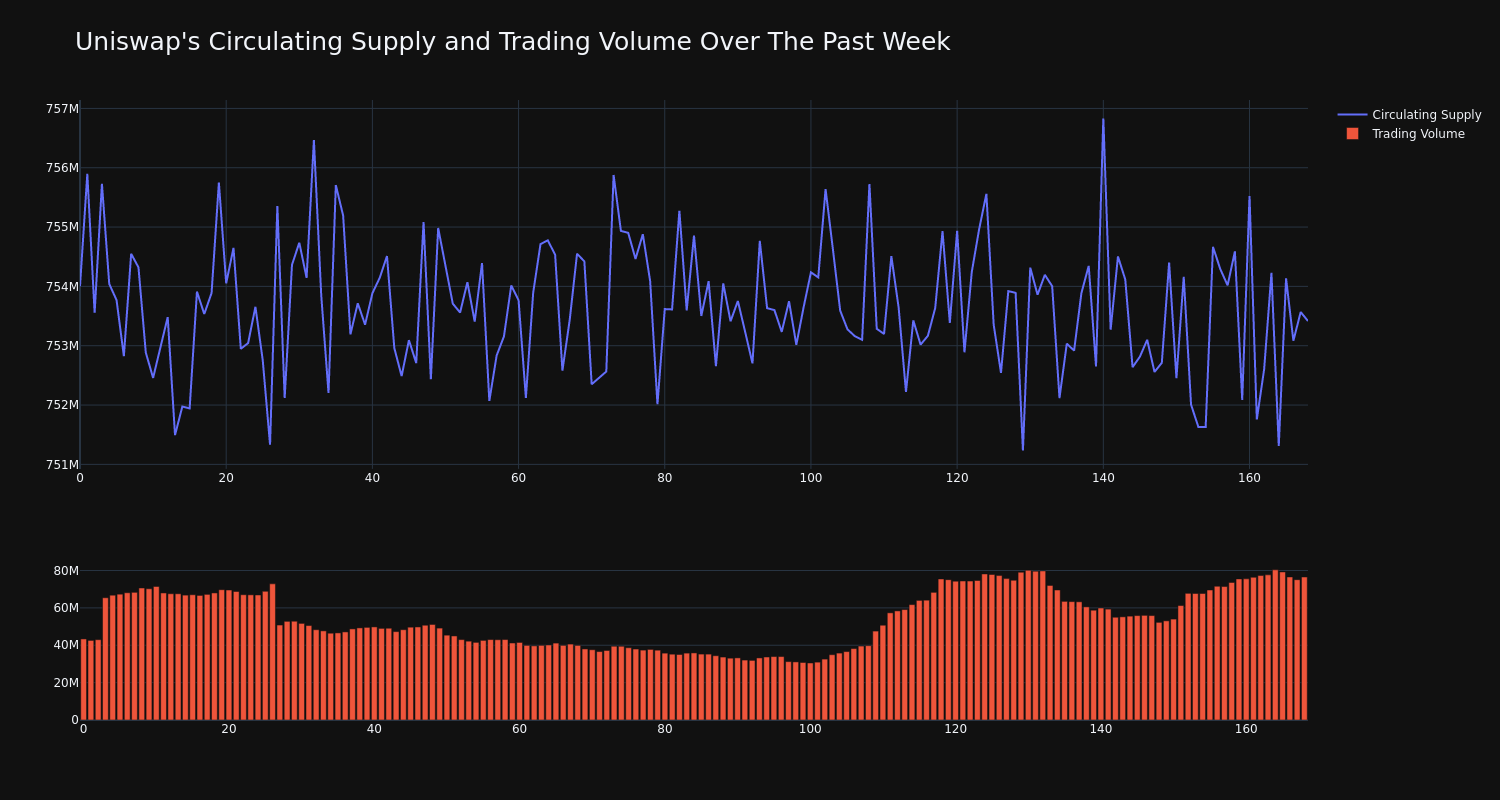The image size is (1500, 800).
Task: Click x-axis label 60 of supply chart
Action: point(518,478)
